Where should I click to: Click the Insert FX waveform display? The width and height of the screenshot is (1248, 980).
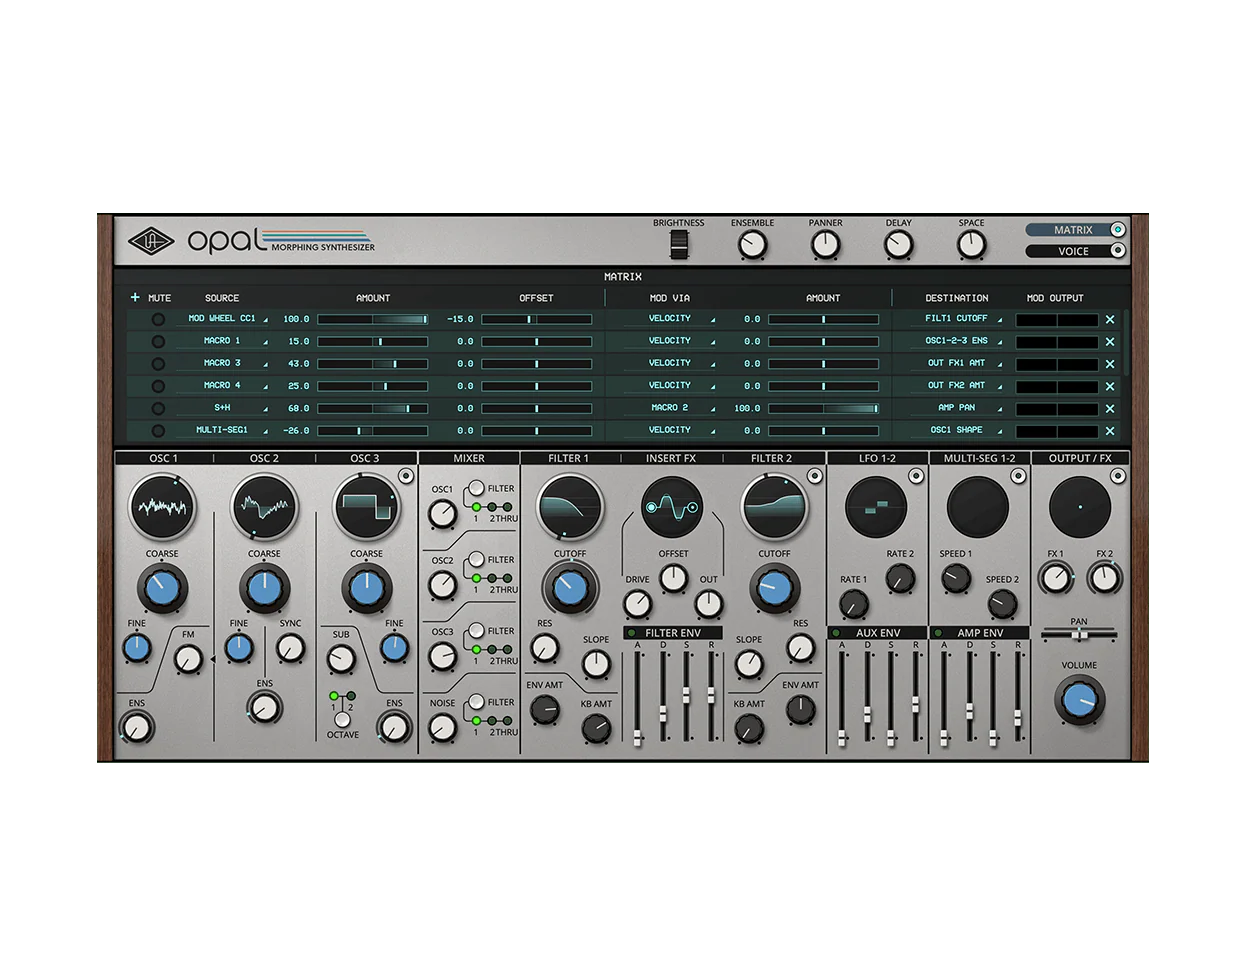(672, 508)
